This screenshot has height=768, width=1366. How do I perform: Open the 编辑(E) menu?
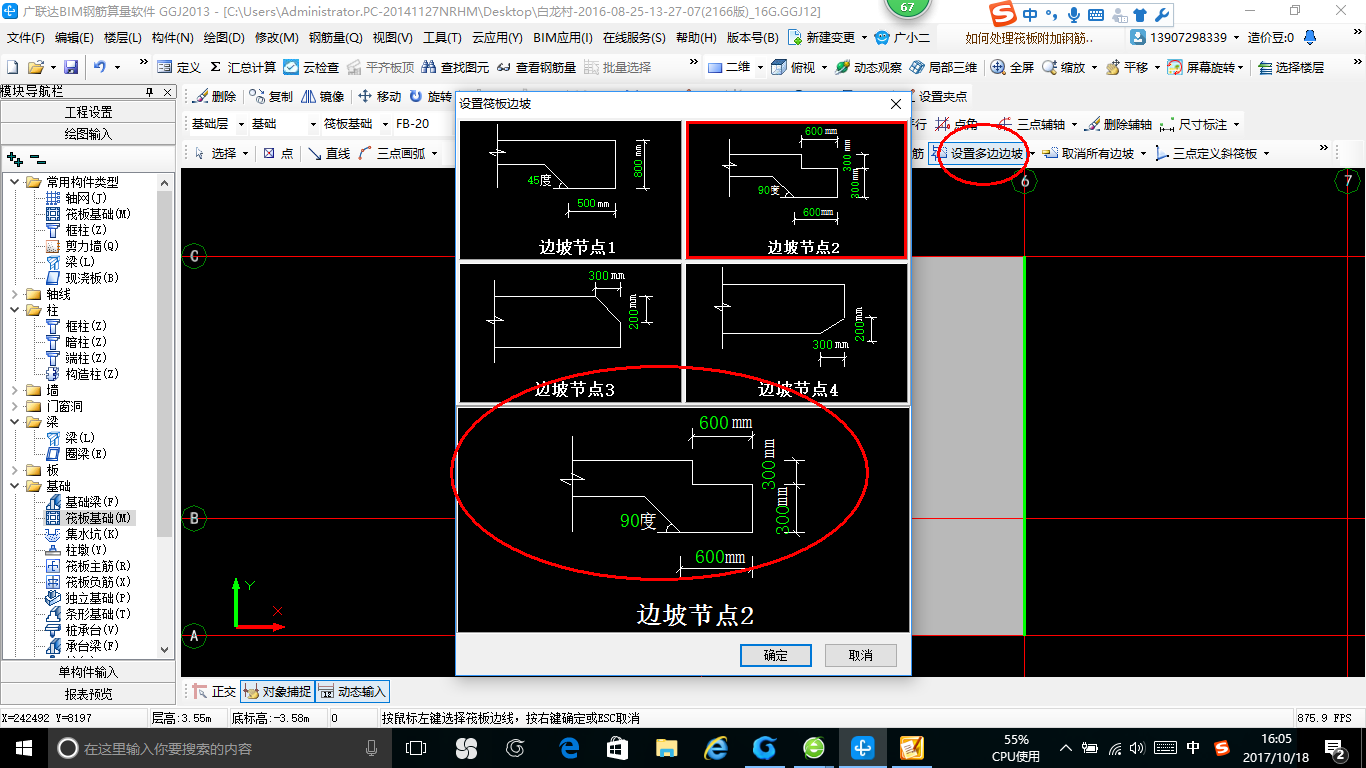click(75, 38)
